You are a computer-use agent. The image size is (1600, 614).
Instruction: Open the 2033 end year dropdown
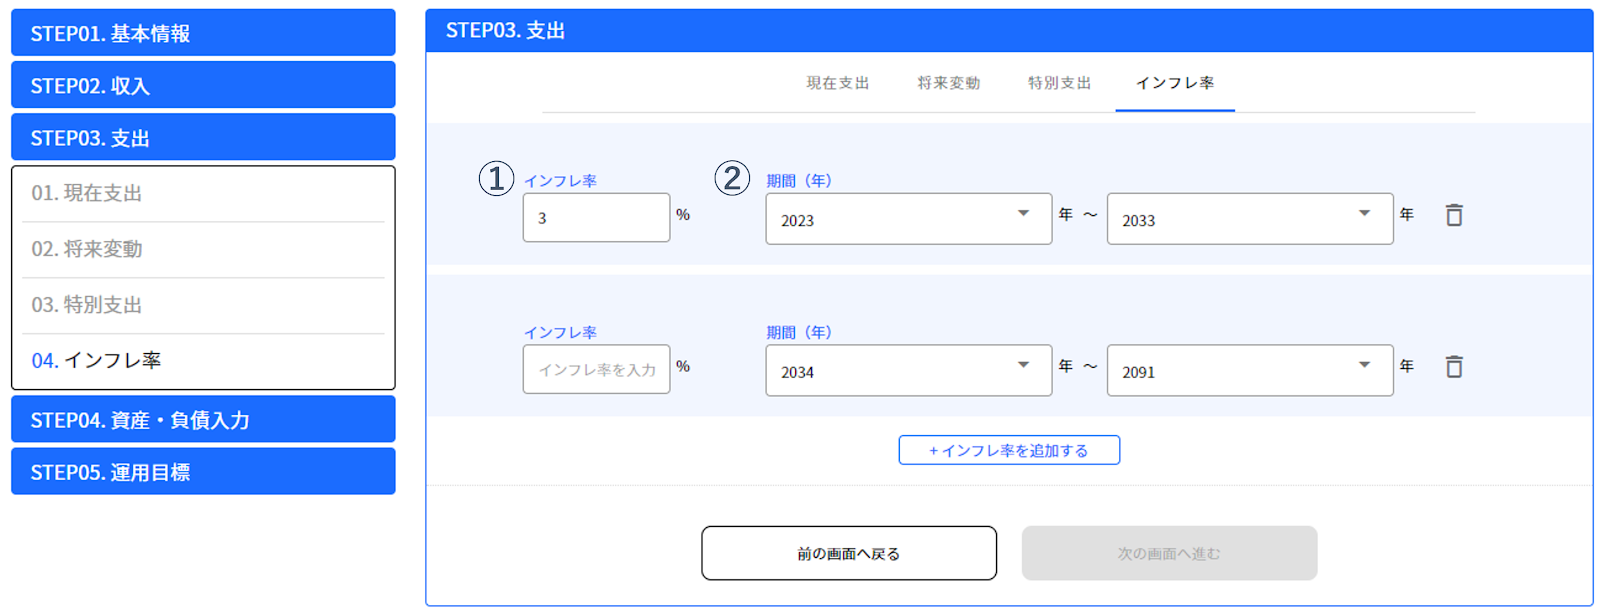click(1250, 219)
